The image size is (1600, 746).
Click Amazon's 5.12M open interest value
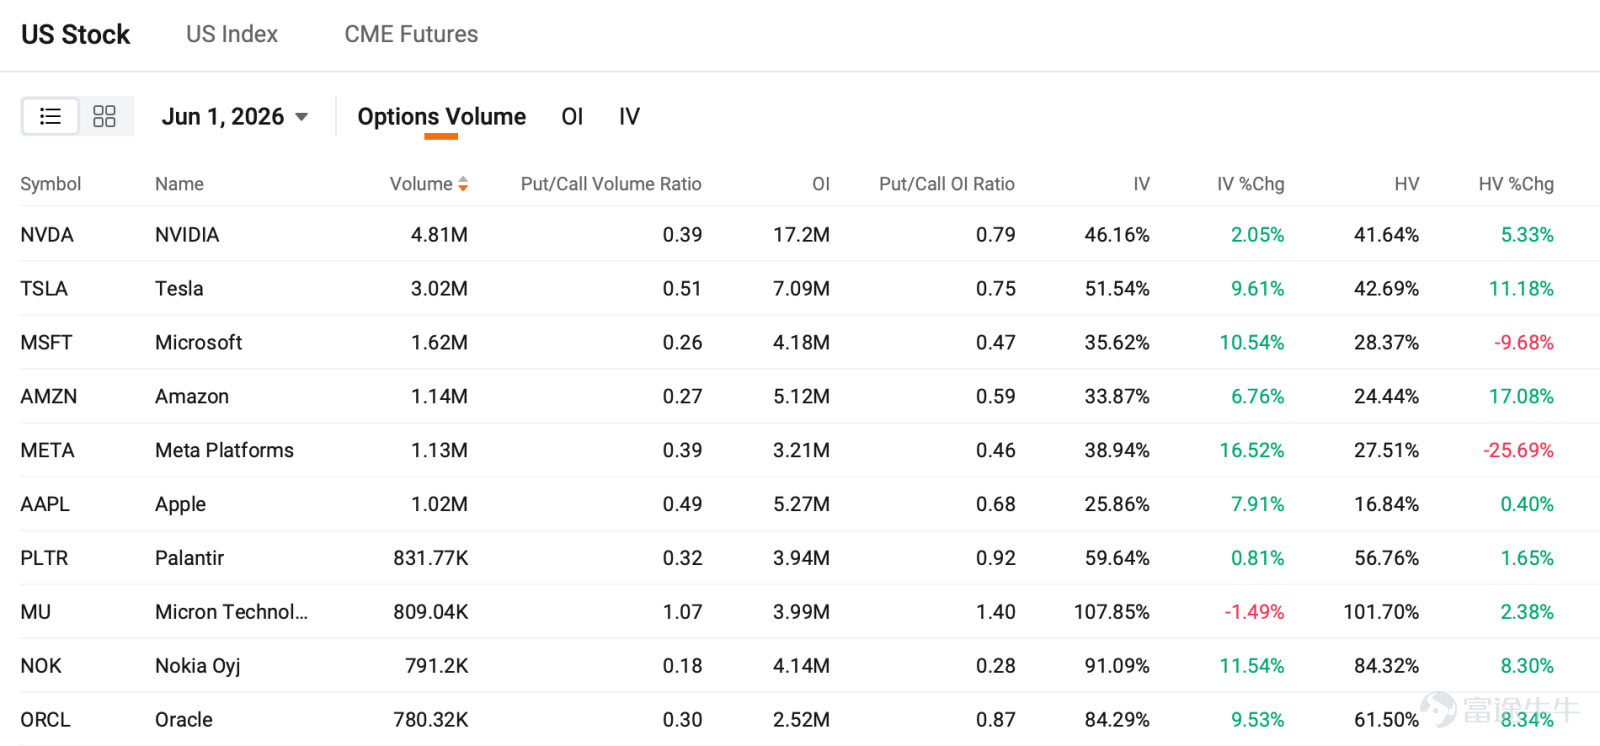click(801, 397)
